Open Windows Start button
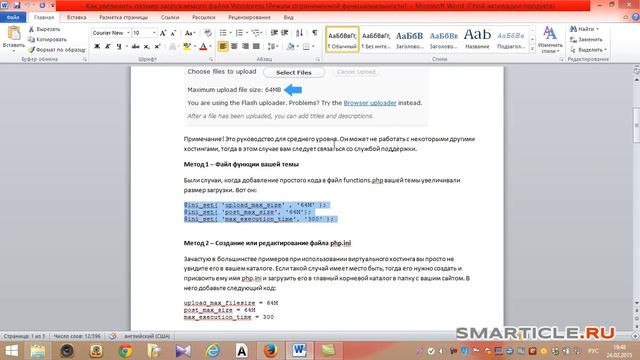The image size is (640, 360). [x=11, y=351]
